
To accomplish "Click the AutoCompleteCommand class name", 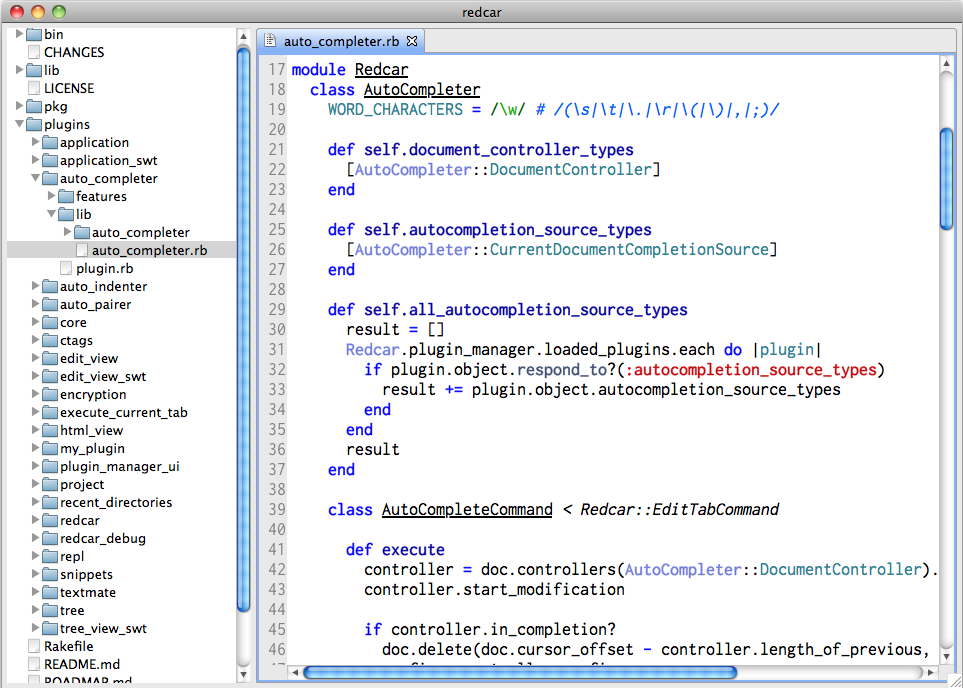I will 467,510.
